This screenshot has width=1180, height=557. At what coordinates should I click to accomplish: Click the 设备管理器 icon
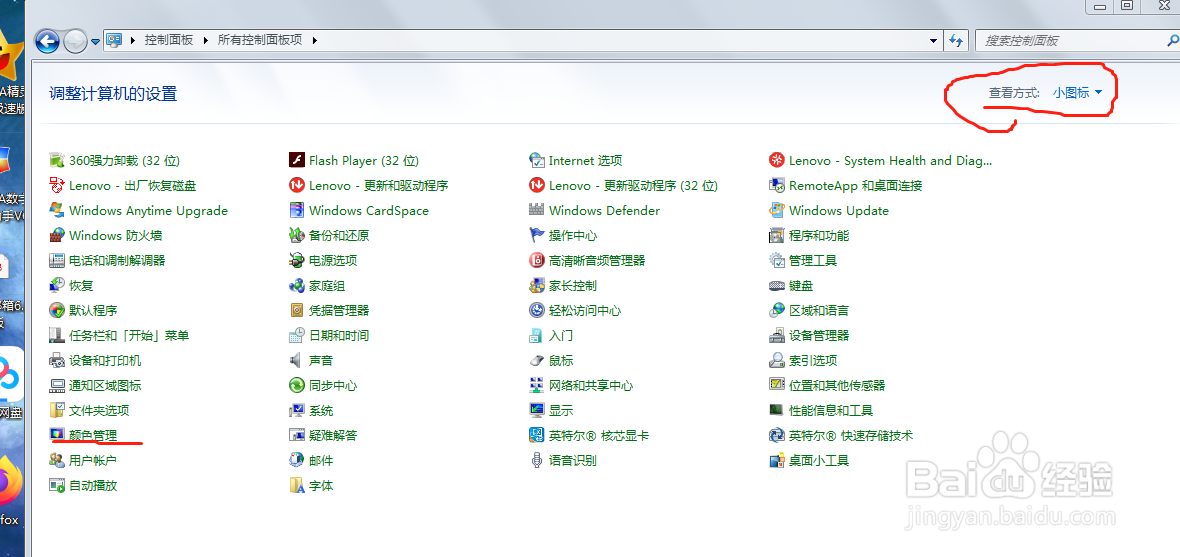pyautogui.click(x=777, y=336)
